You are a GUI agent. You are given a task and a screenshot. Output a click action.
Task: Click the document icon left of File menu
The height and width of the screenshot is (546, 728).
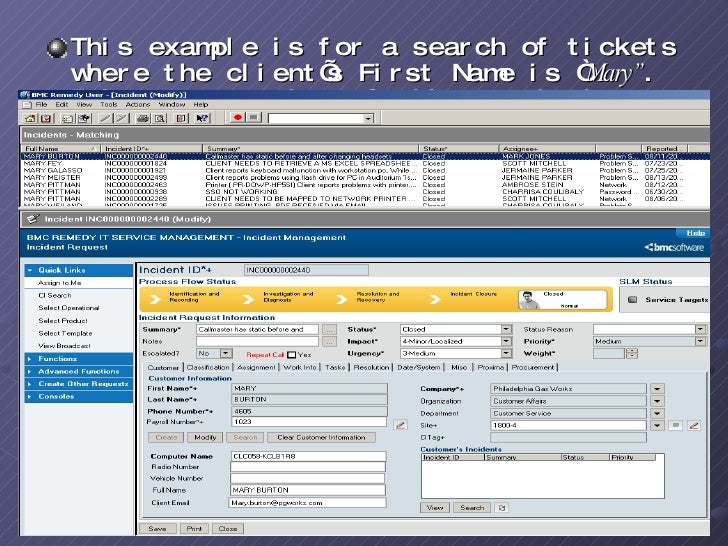pos(27,104)
